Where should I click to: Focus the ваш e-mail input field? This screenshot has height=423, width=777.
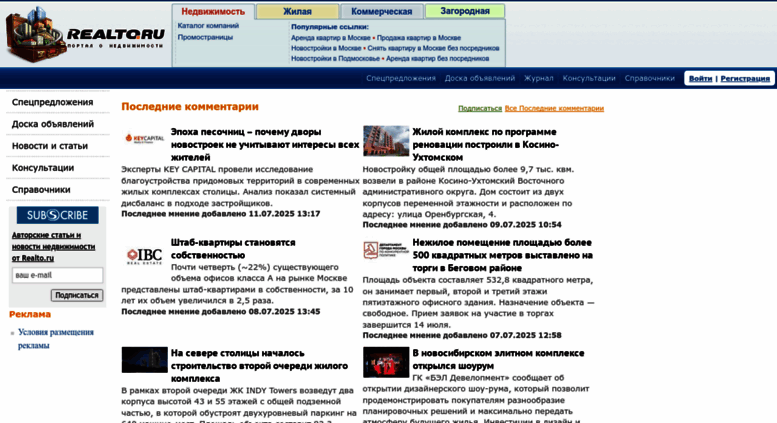pos(57,275)
